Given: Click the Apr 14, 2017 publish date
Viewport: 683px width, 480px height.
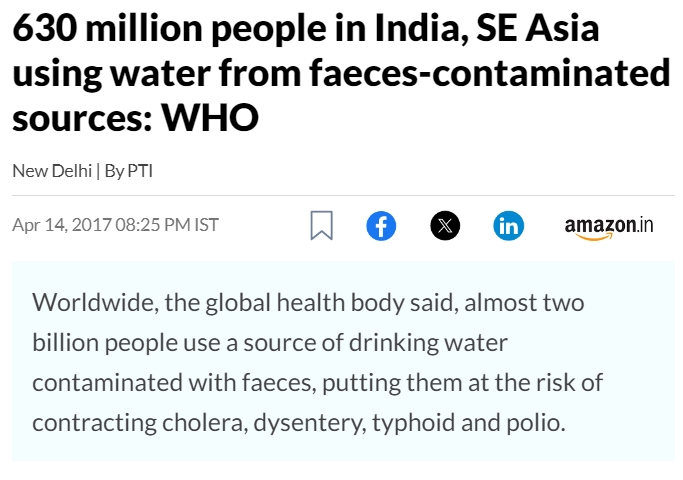Looking at the screenshot, I should 61,224.
